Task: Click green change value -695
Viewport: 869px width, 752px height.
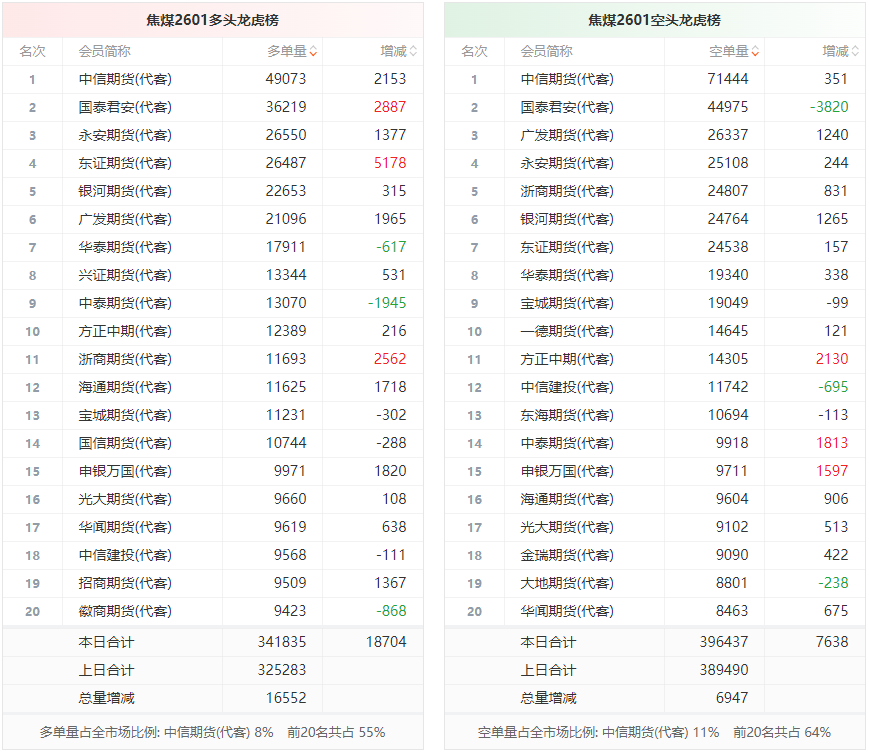Action: (833, 387)
